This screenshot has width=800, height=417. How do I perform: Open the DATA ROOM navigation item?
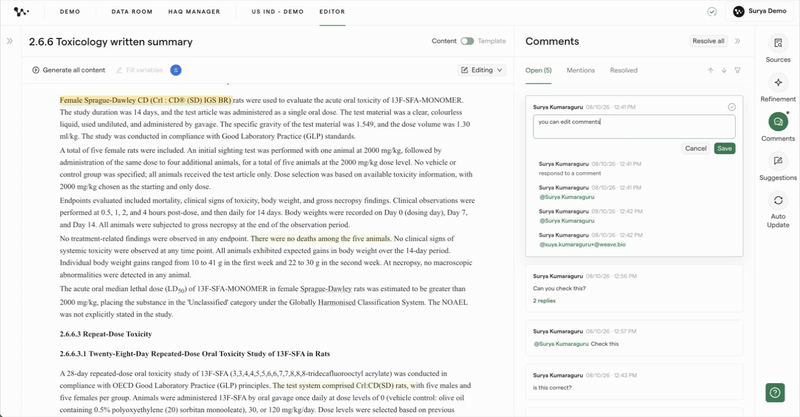tap(132, 11)
